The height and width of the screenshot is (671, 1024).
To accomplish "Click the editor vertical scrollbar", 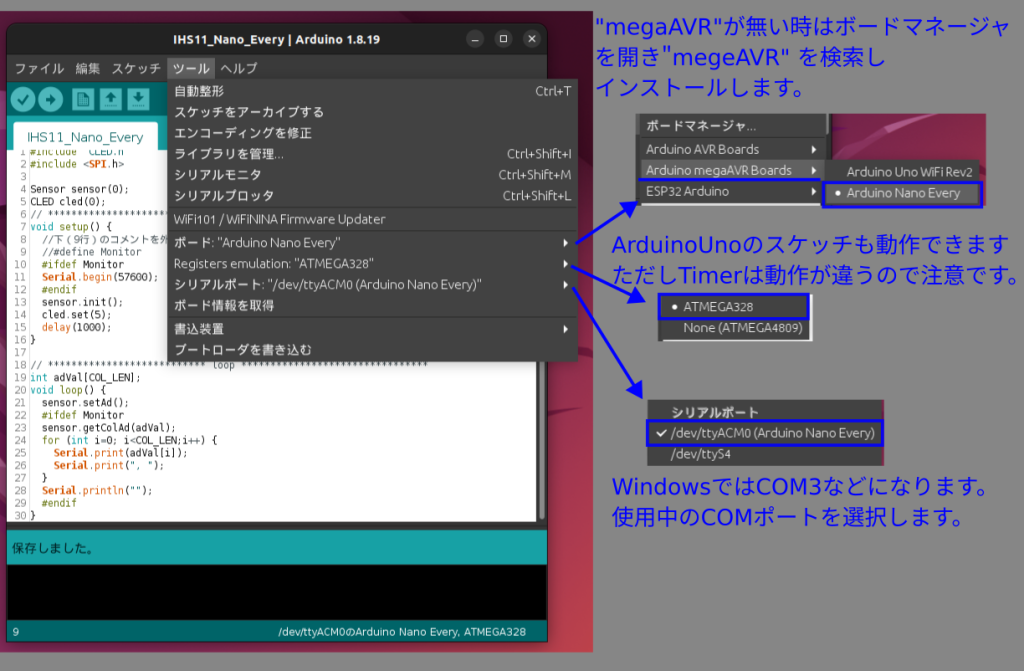I will click(541, 441).
